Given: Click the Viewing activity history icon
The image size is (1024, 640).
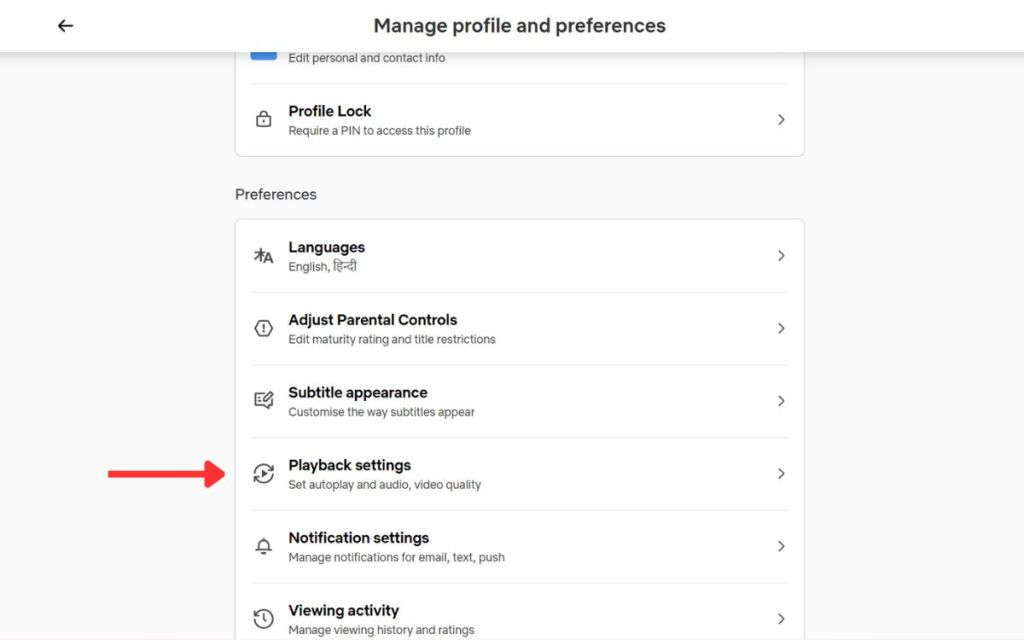Looking at the screenshot, I should [264, 619].
